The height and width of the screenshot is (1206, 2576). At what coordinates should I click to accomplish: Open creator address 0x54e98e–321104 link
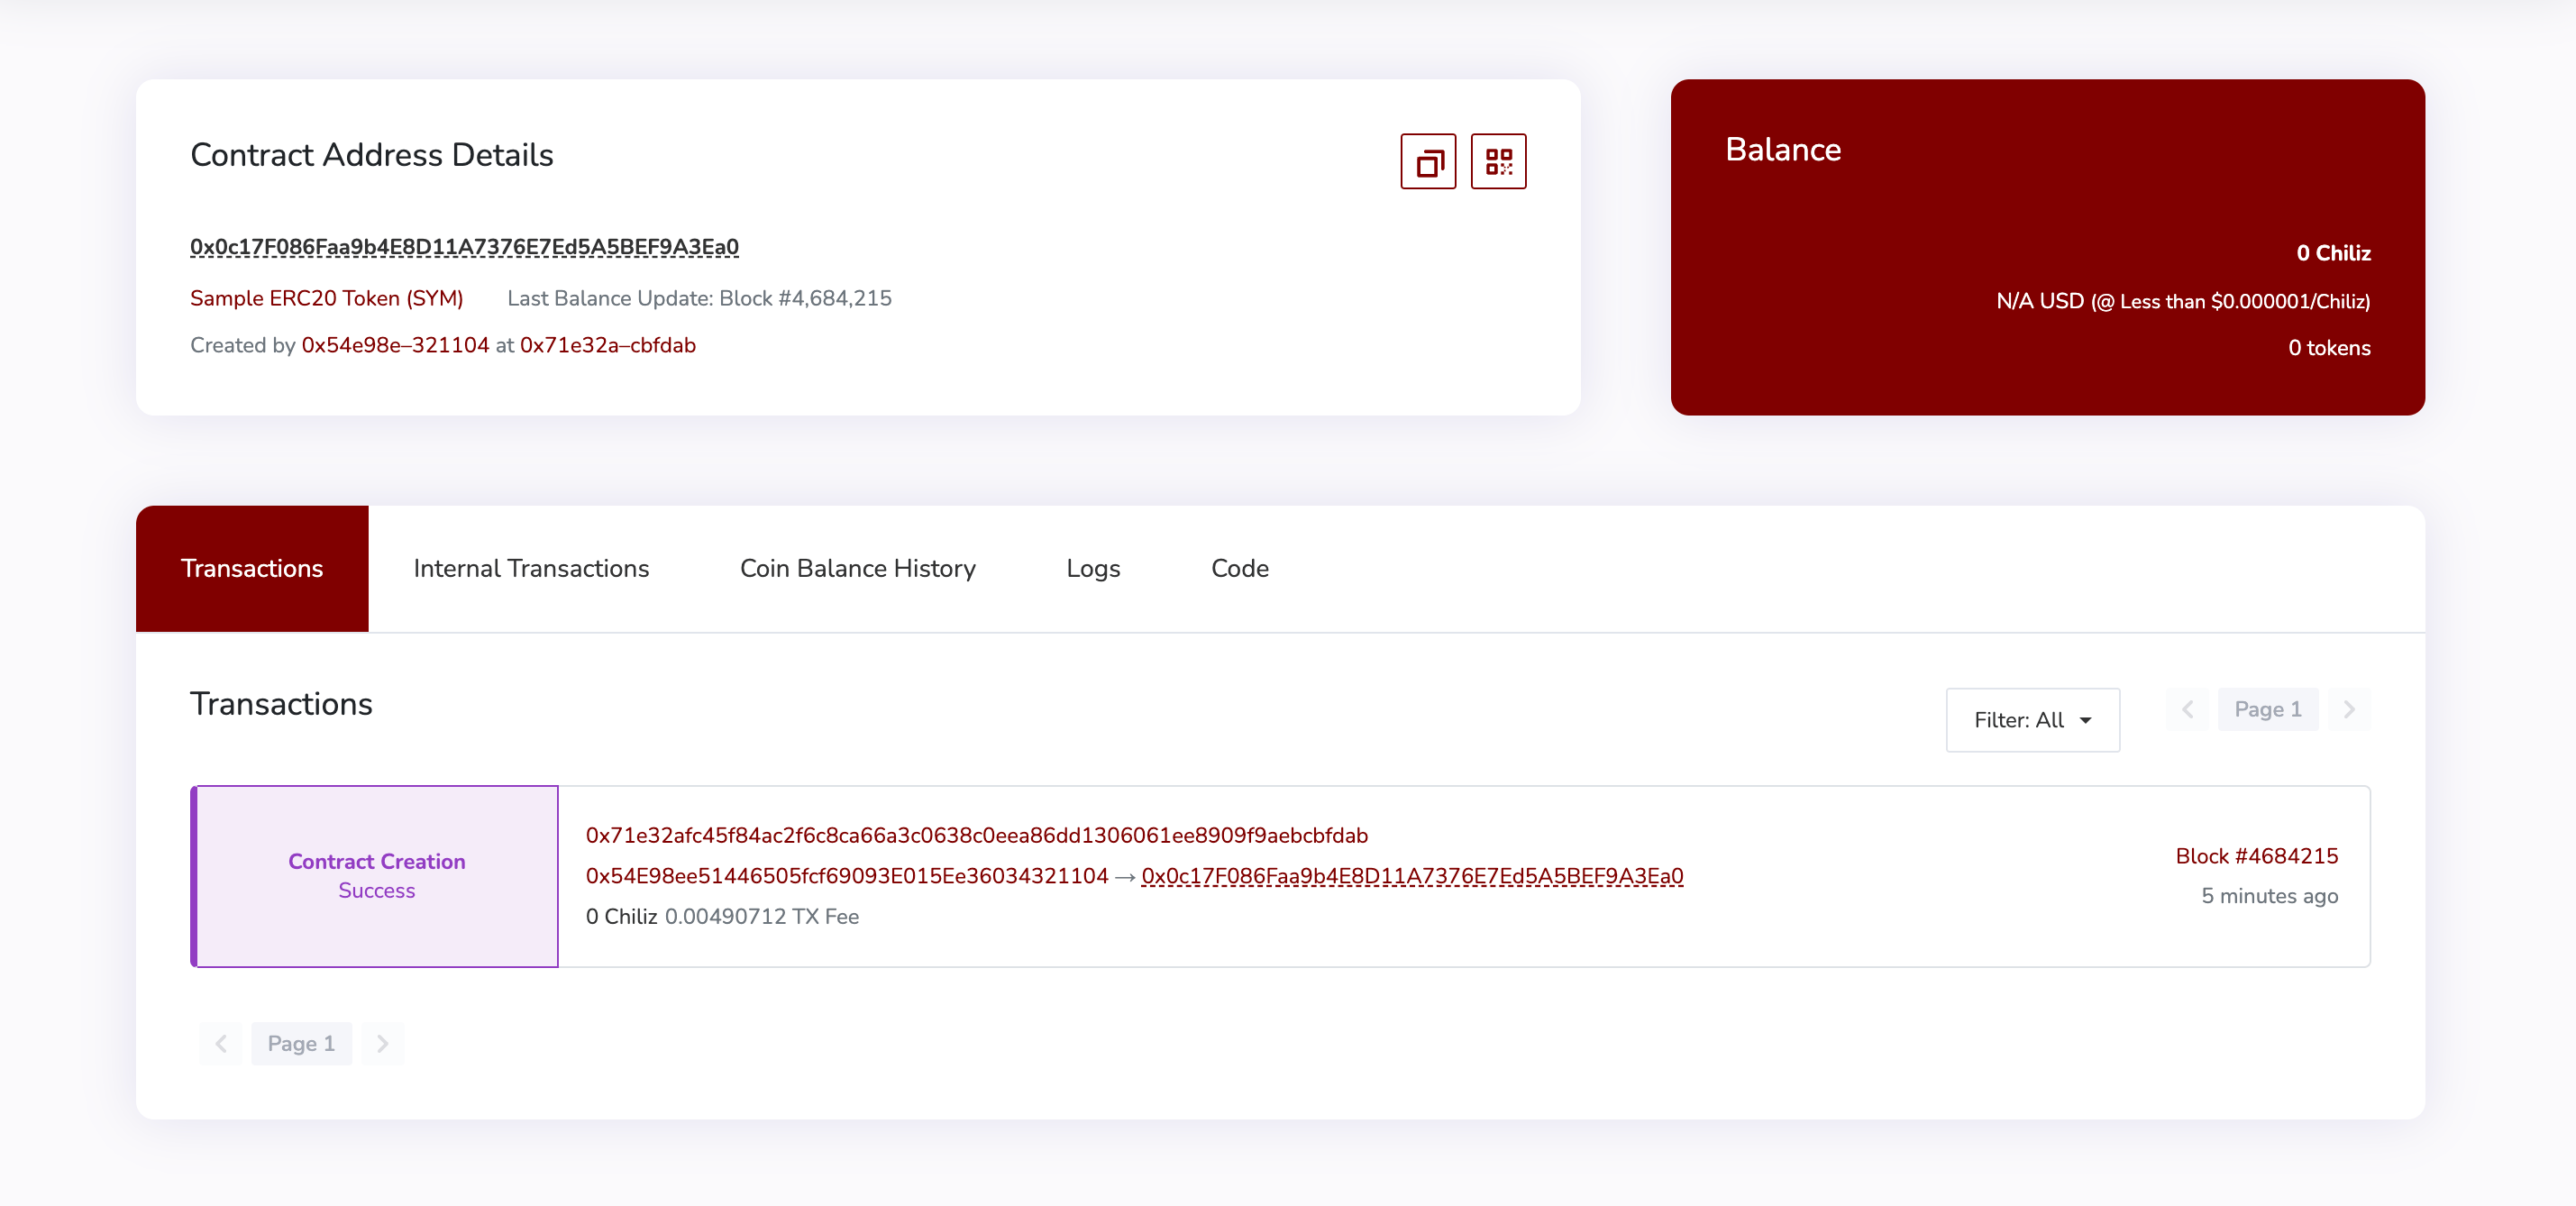tap(395, 345)
